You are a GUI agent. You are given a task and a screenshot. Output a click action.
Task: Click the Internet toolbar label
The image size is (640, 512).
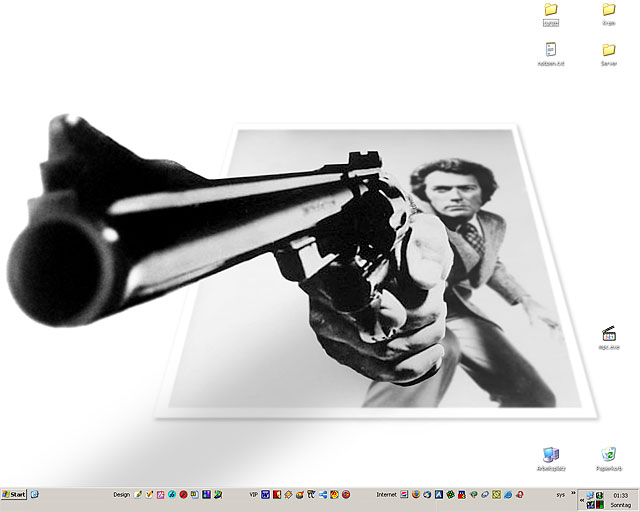pyautogui.click(x=386, y=494)
